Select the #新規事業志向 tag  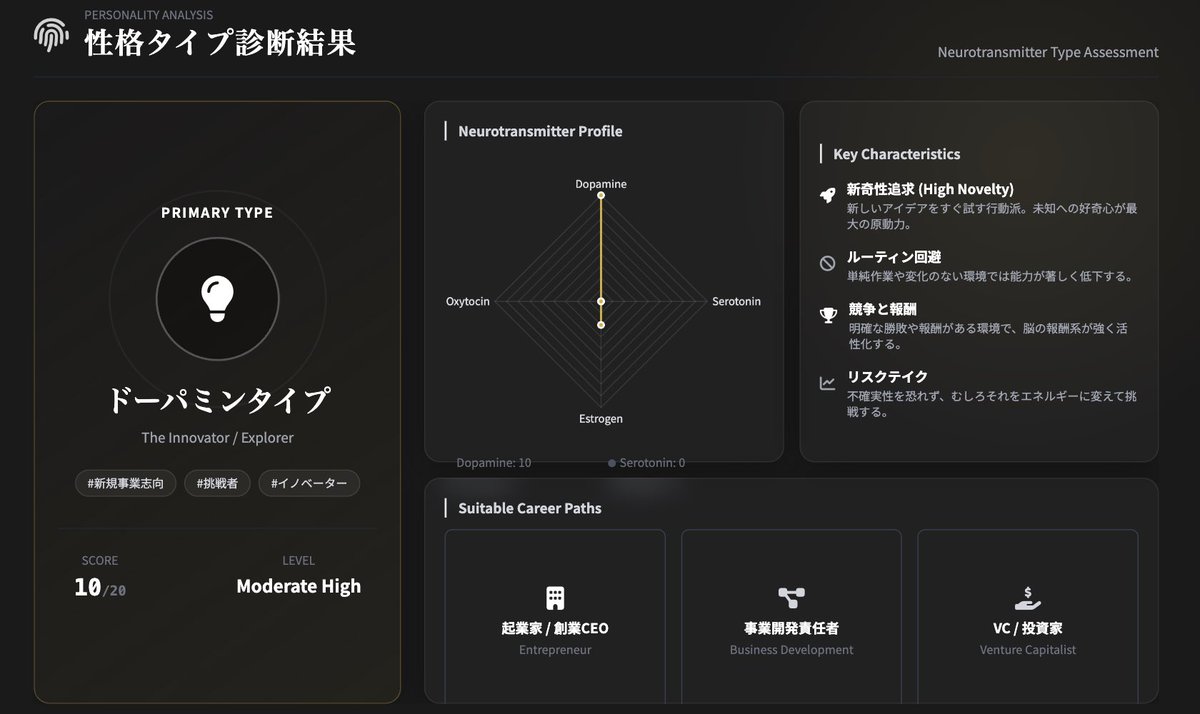pos(126,483)
